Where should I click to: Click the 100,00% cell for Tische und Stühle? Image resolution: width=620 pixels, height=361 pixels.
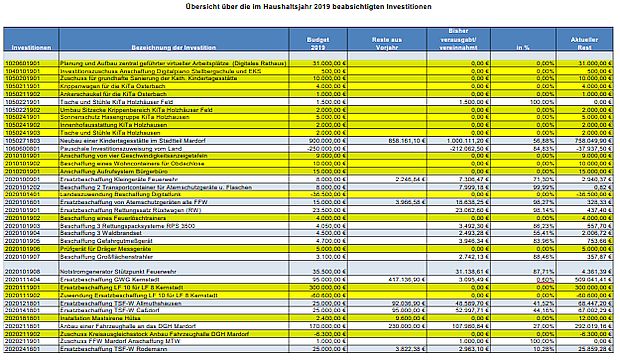[x=523, y=102]
